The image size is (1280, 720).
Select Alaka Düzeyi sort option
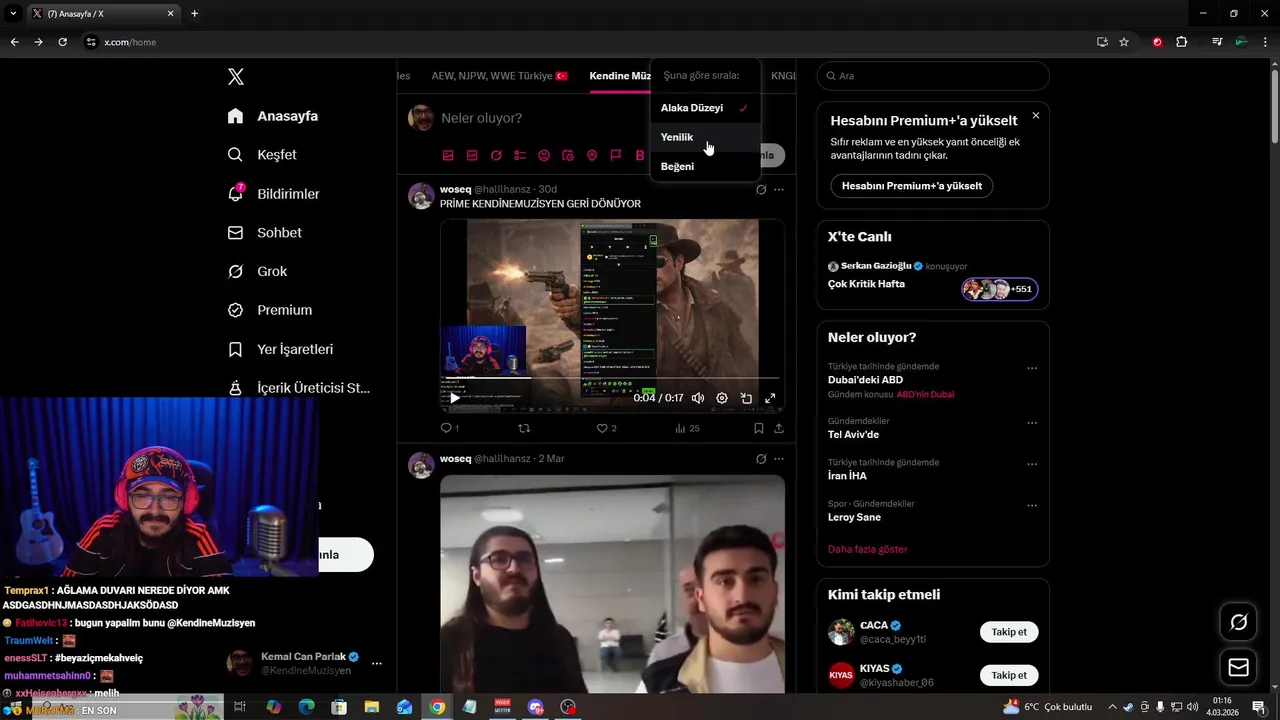tap(705, 108)
